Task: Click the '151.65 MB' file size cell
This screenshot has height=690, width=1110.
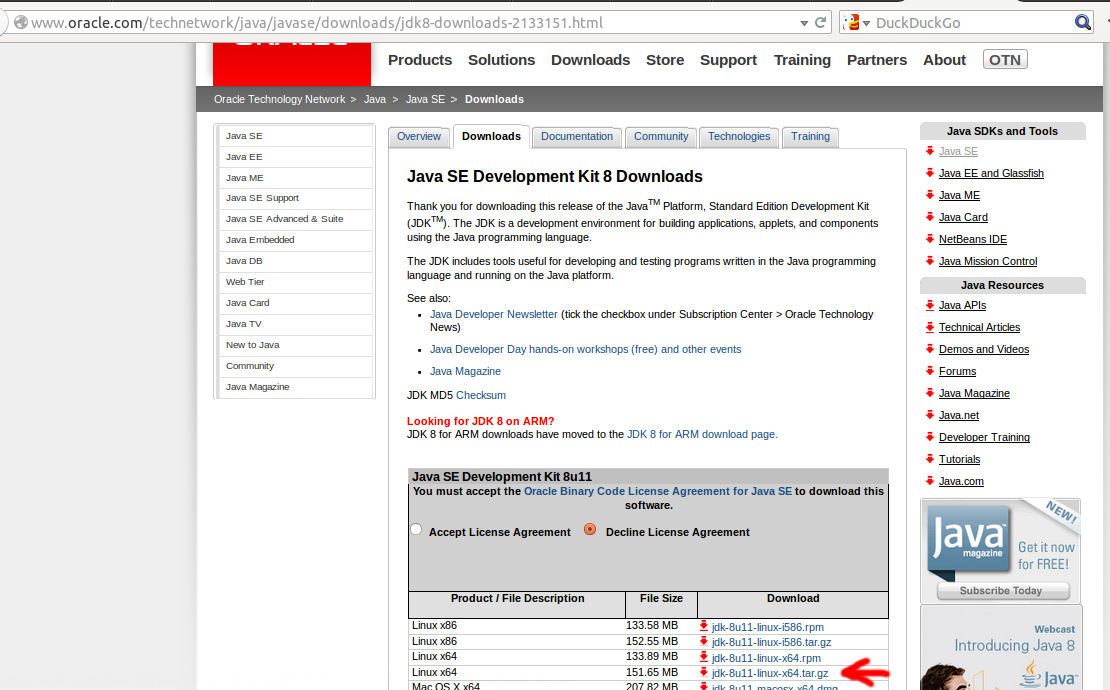Action: [x=652, y=672]
